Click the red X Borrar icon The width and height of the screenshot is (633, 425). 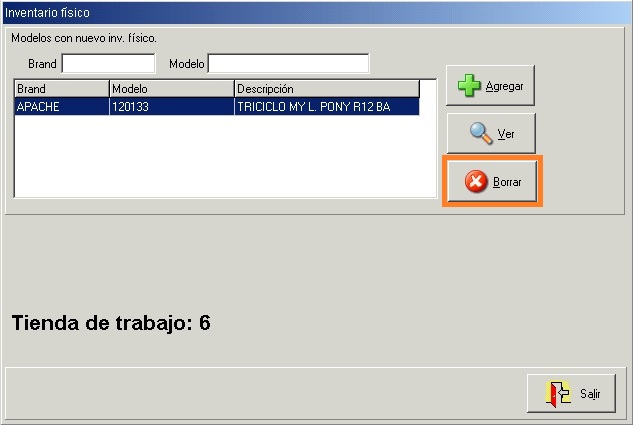[476, 181]
